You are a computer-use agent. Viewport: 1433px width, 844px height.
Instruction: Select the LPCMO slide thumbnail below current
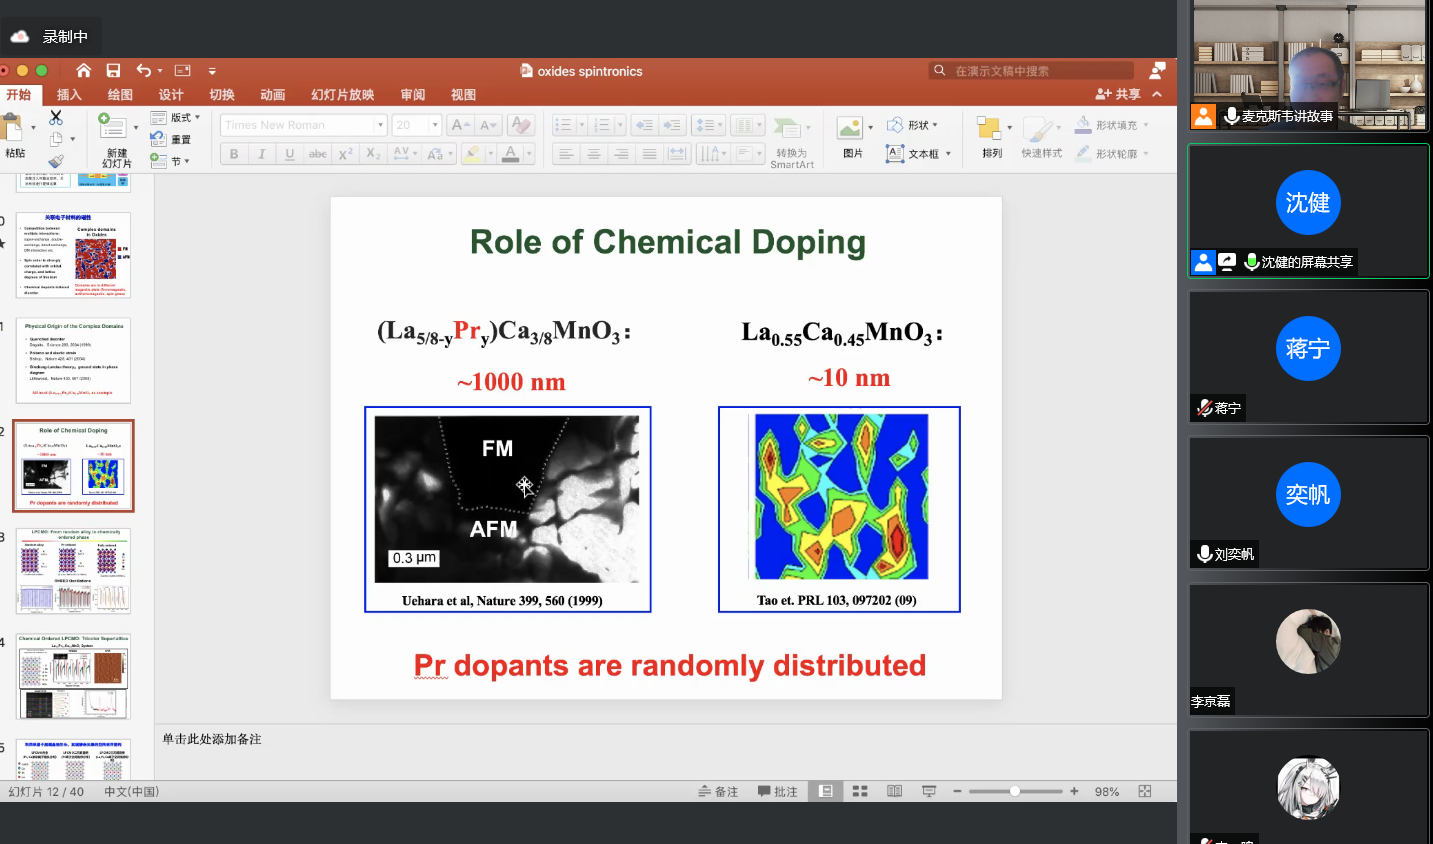73,571
